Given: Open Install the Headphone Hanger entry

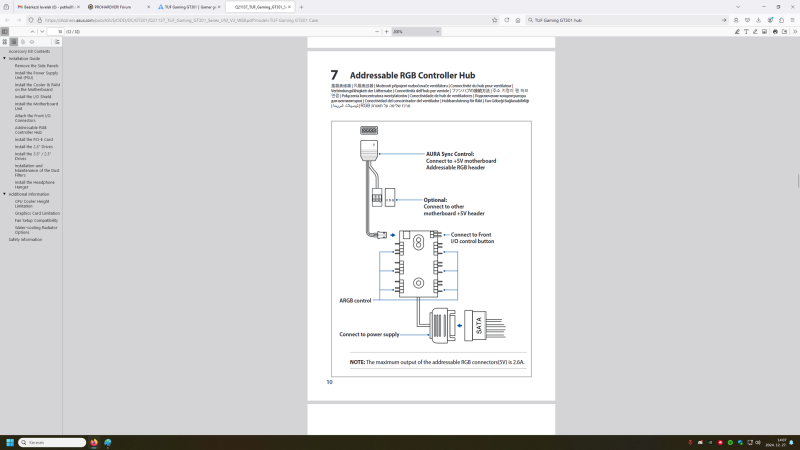Looking at the screenshot, I should [x=35, y=185].
